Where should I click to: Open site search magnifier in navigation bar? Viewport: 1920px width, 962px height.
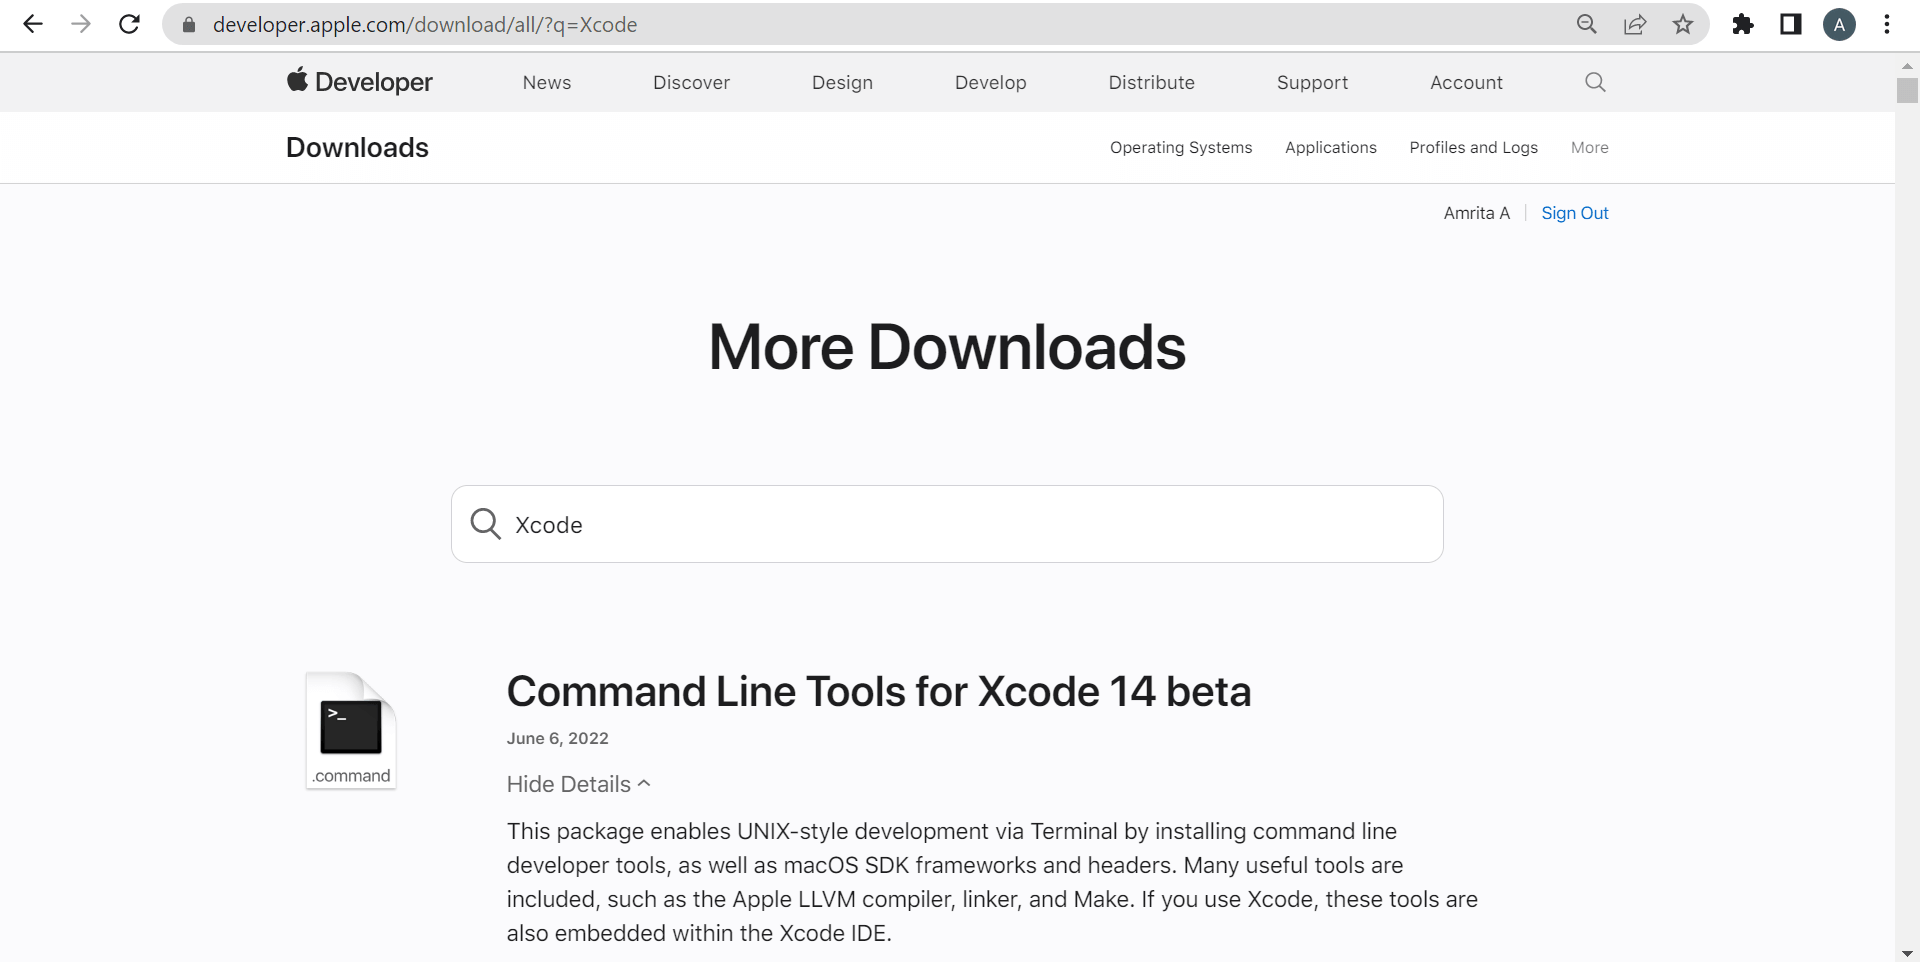(1595, 82)
